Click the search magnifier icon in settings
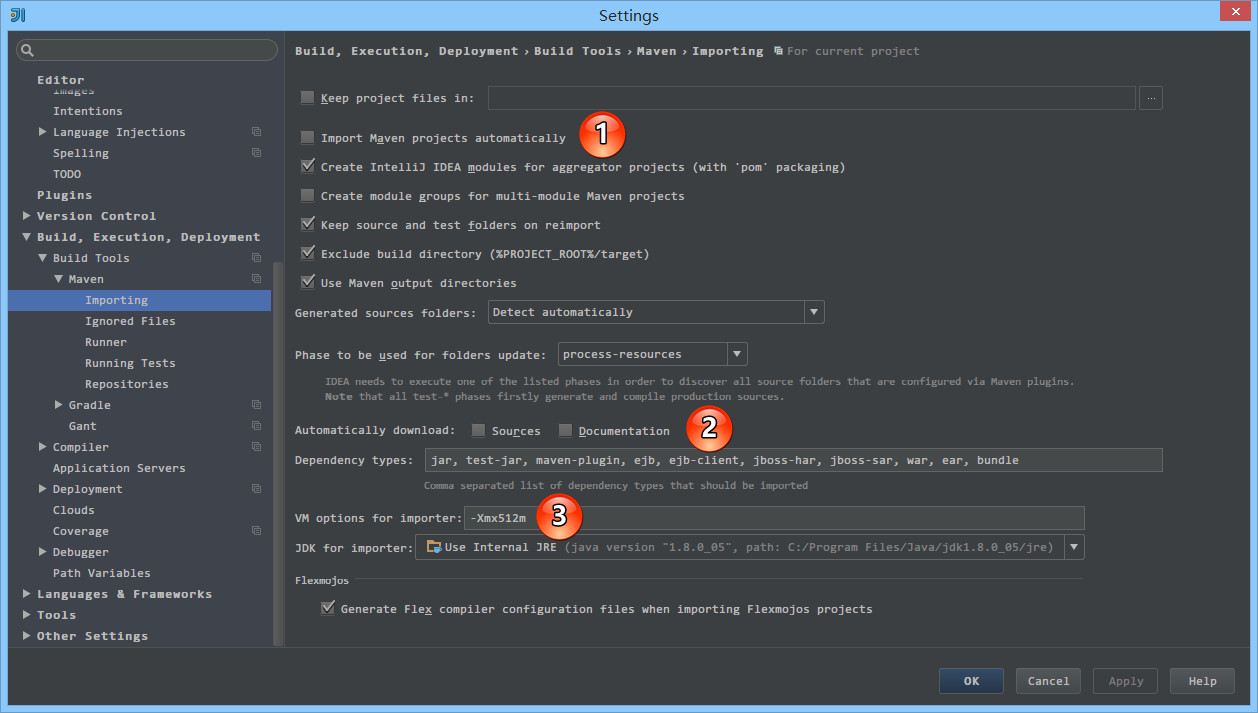This screenshot has width=1258, height=713. (x=27, y=50)
